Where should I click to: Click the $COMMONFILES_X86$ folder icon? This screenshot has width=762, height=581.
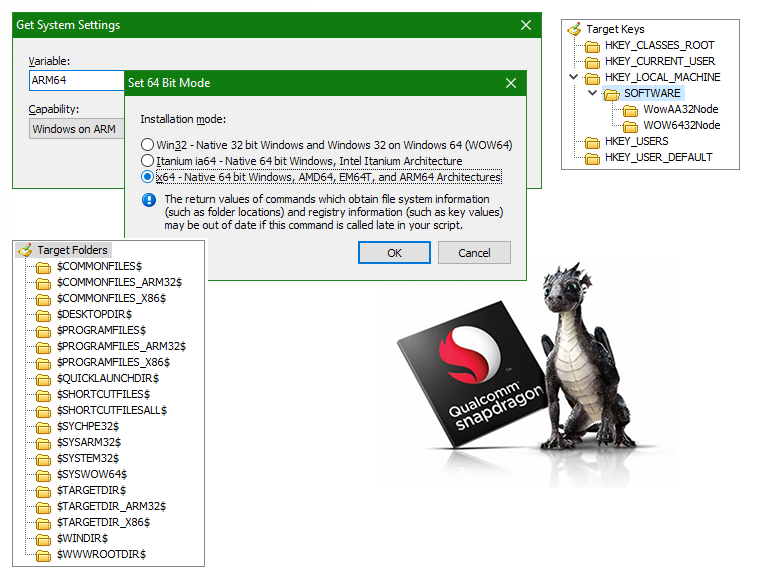point(43,299)
